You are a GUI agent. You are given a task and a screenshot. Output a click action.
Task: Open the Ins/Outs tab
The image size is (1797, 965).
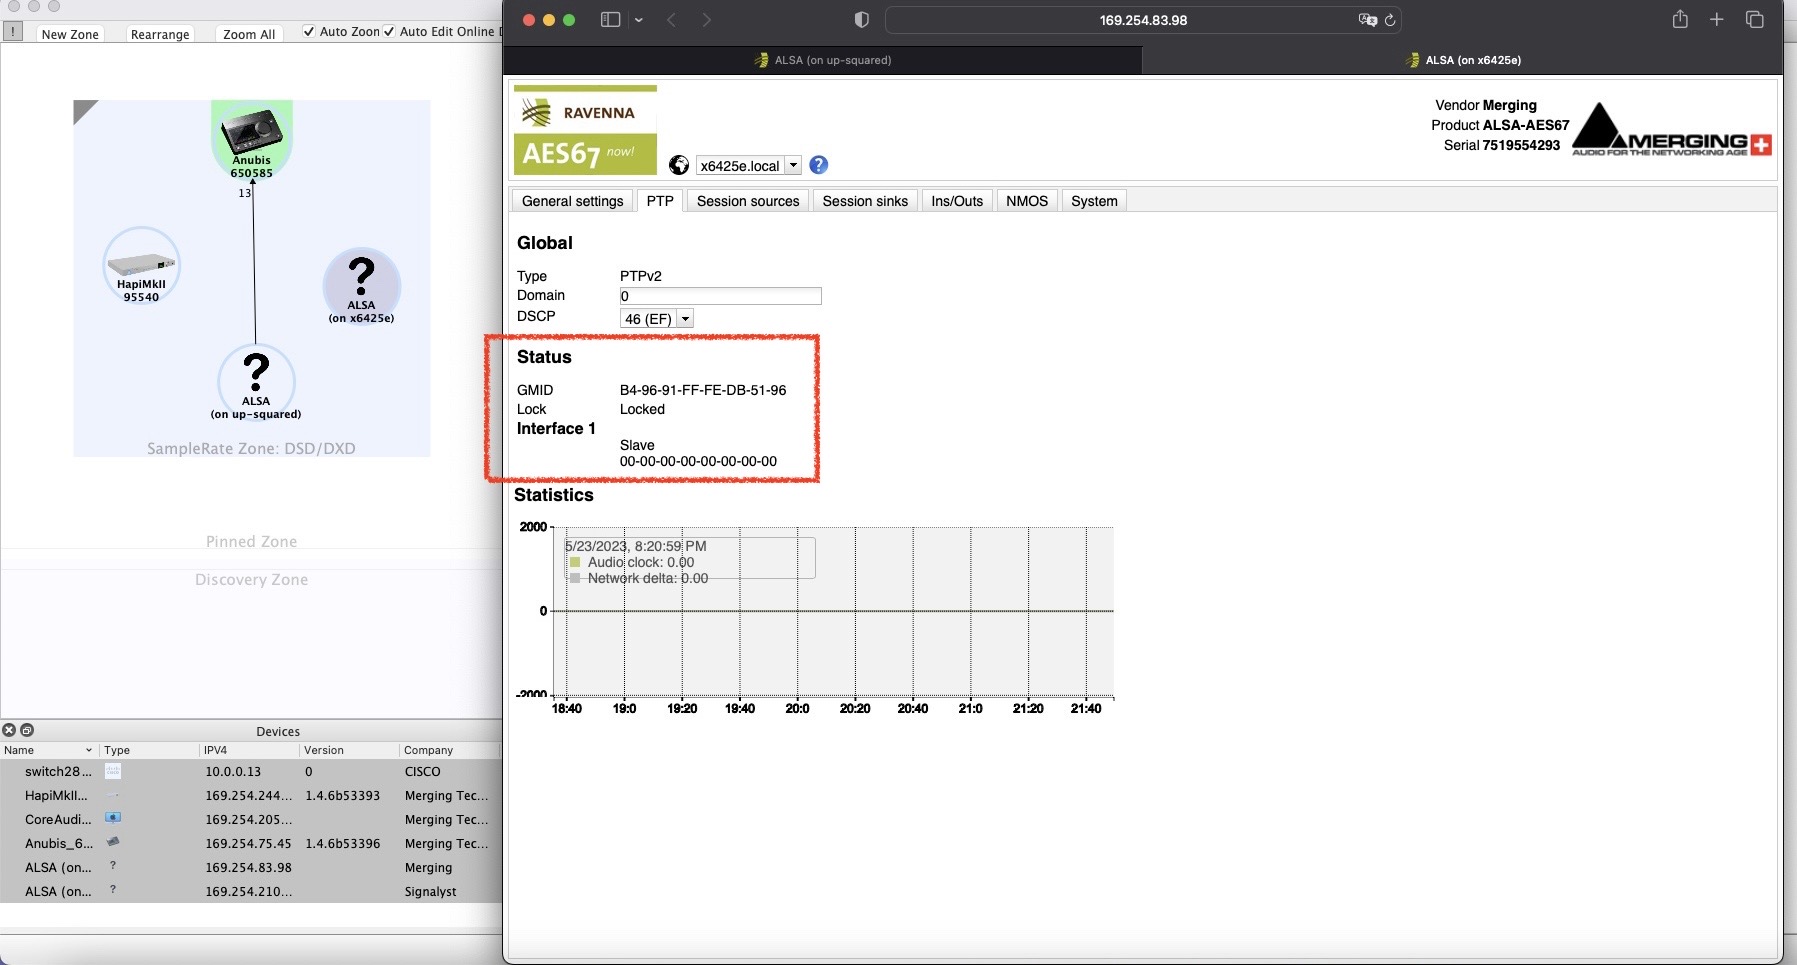click(x=957, y=201)
